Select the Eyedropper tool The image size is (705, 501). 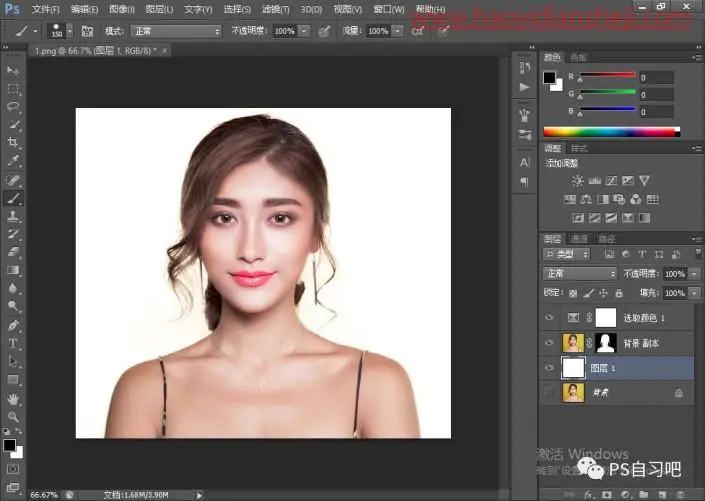pos(13,161)
